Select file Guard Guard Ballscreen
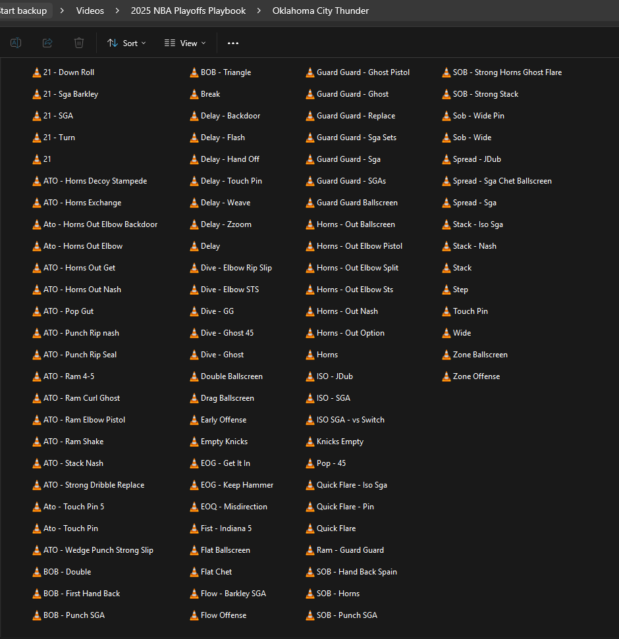The height and width of the screenshot is (639, 619). coord(352,203)
